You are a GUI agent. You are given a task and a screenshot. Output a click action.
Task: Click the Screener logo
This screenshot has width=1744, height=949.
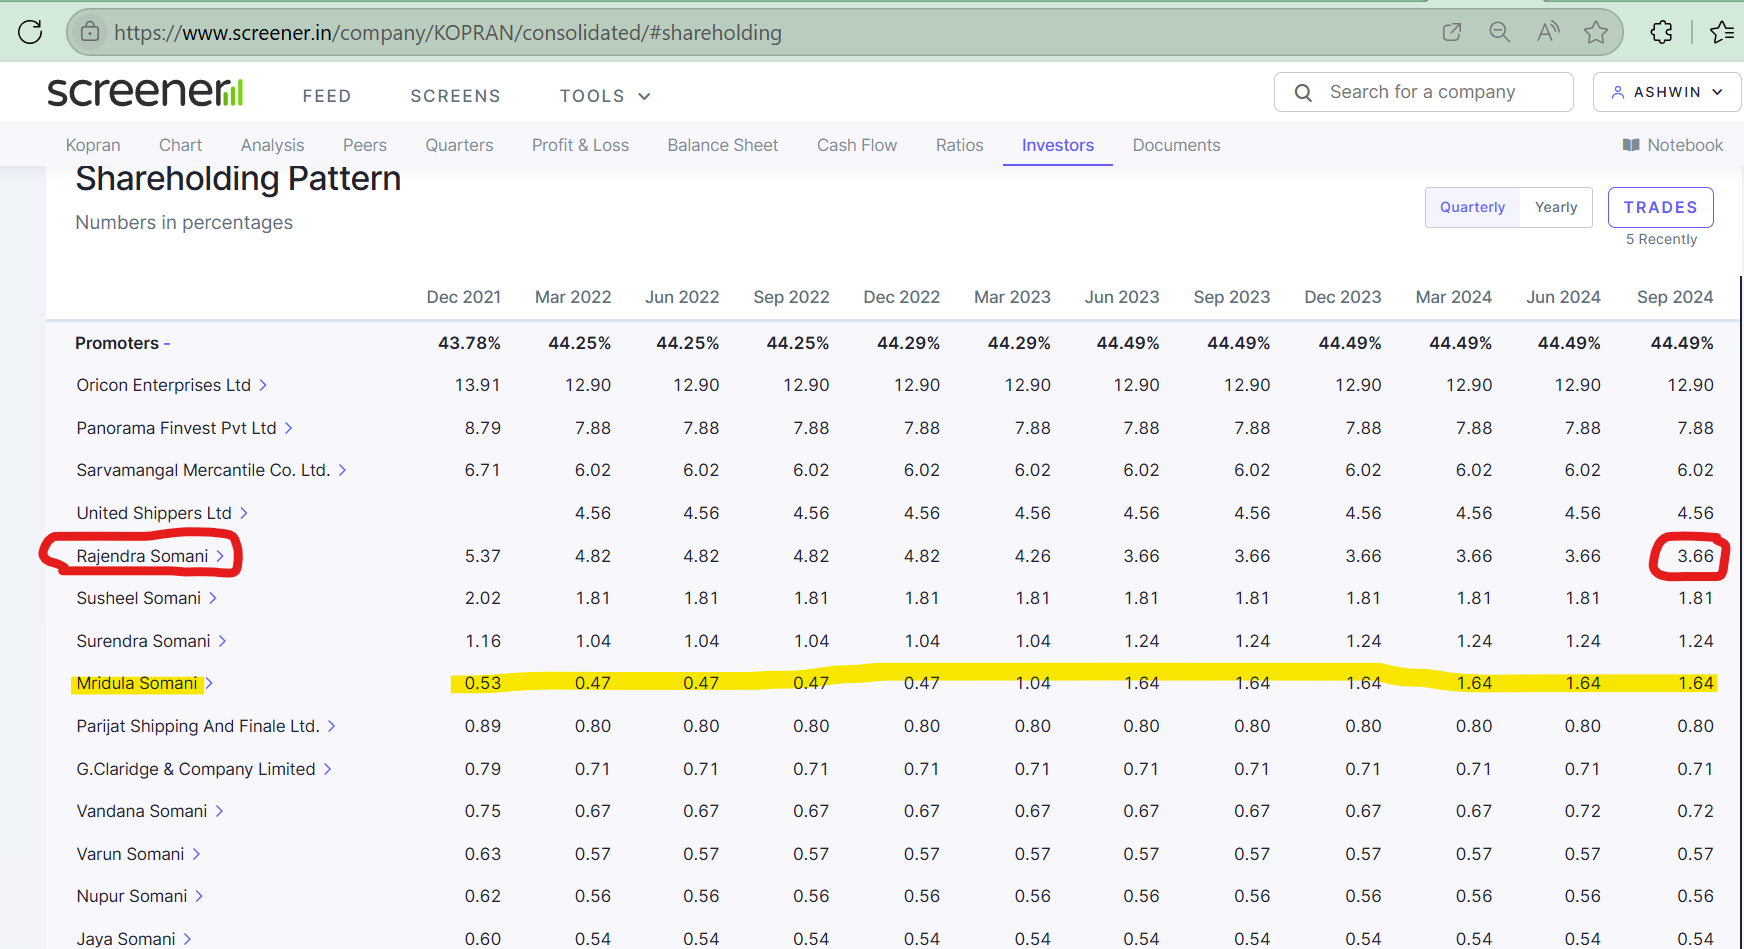(x=146, y=92)
